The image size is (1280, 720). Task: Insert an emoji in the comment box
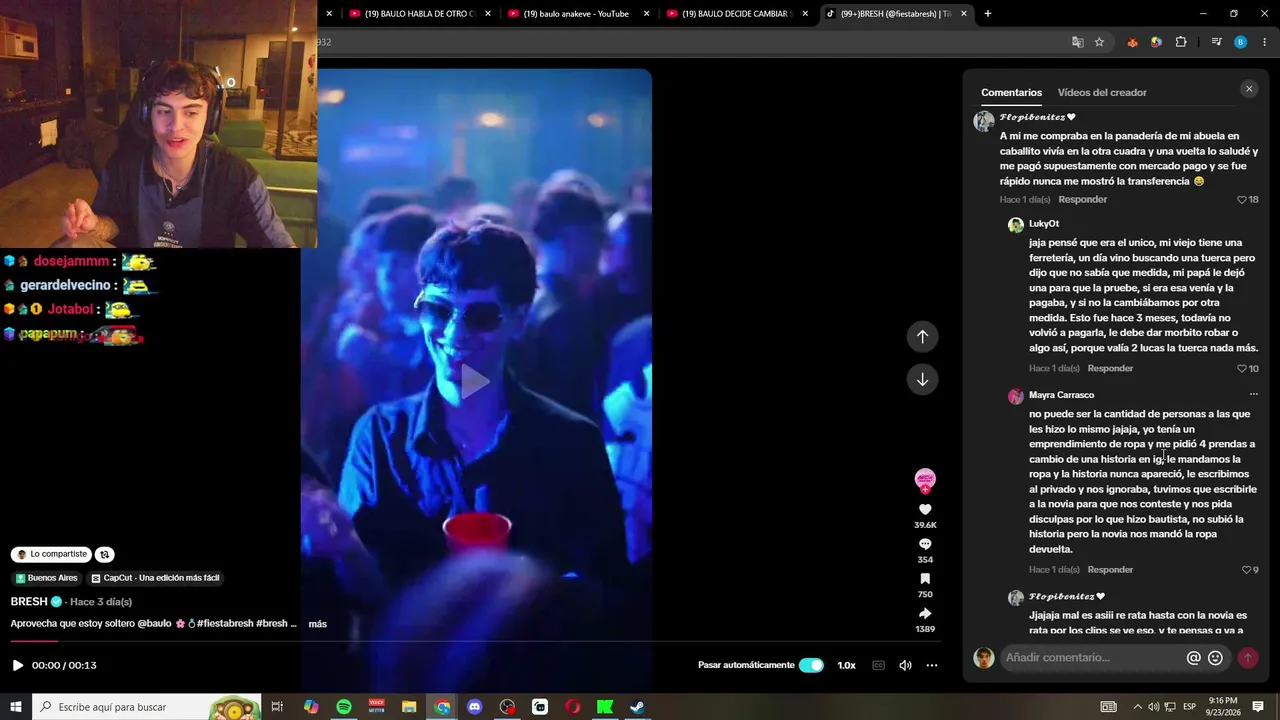[1215, 658]
